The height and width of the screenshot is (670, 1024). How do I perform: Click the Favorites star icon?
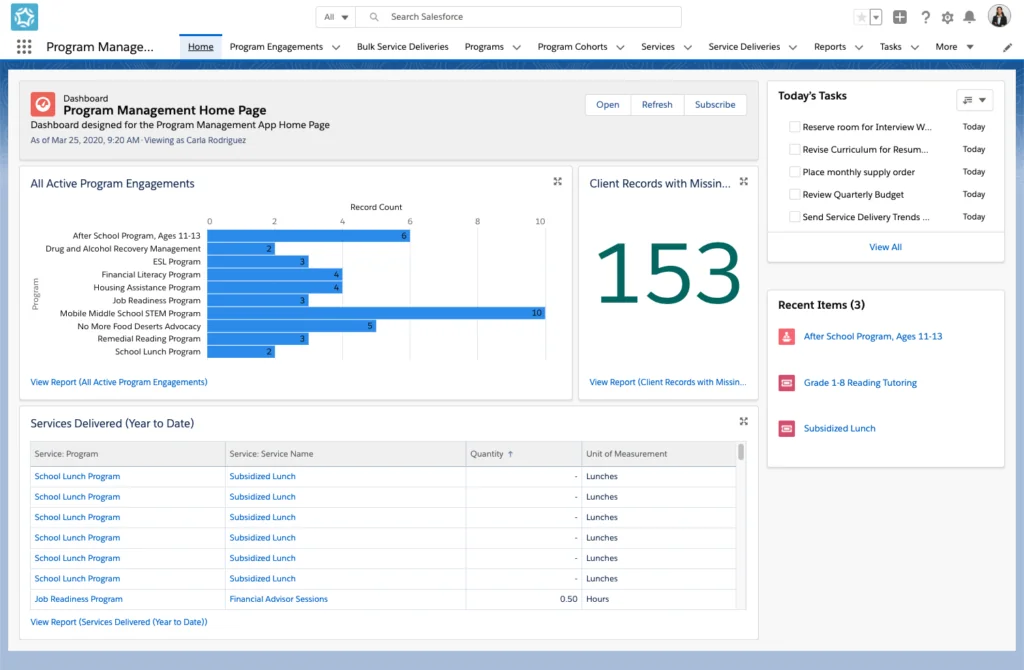(x=861, y=18)
